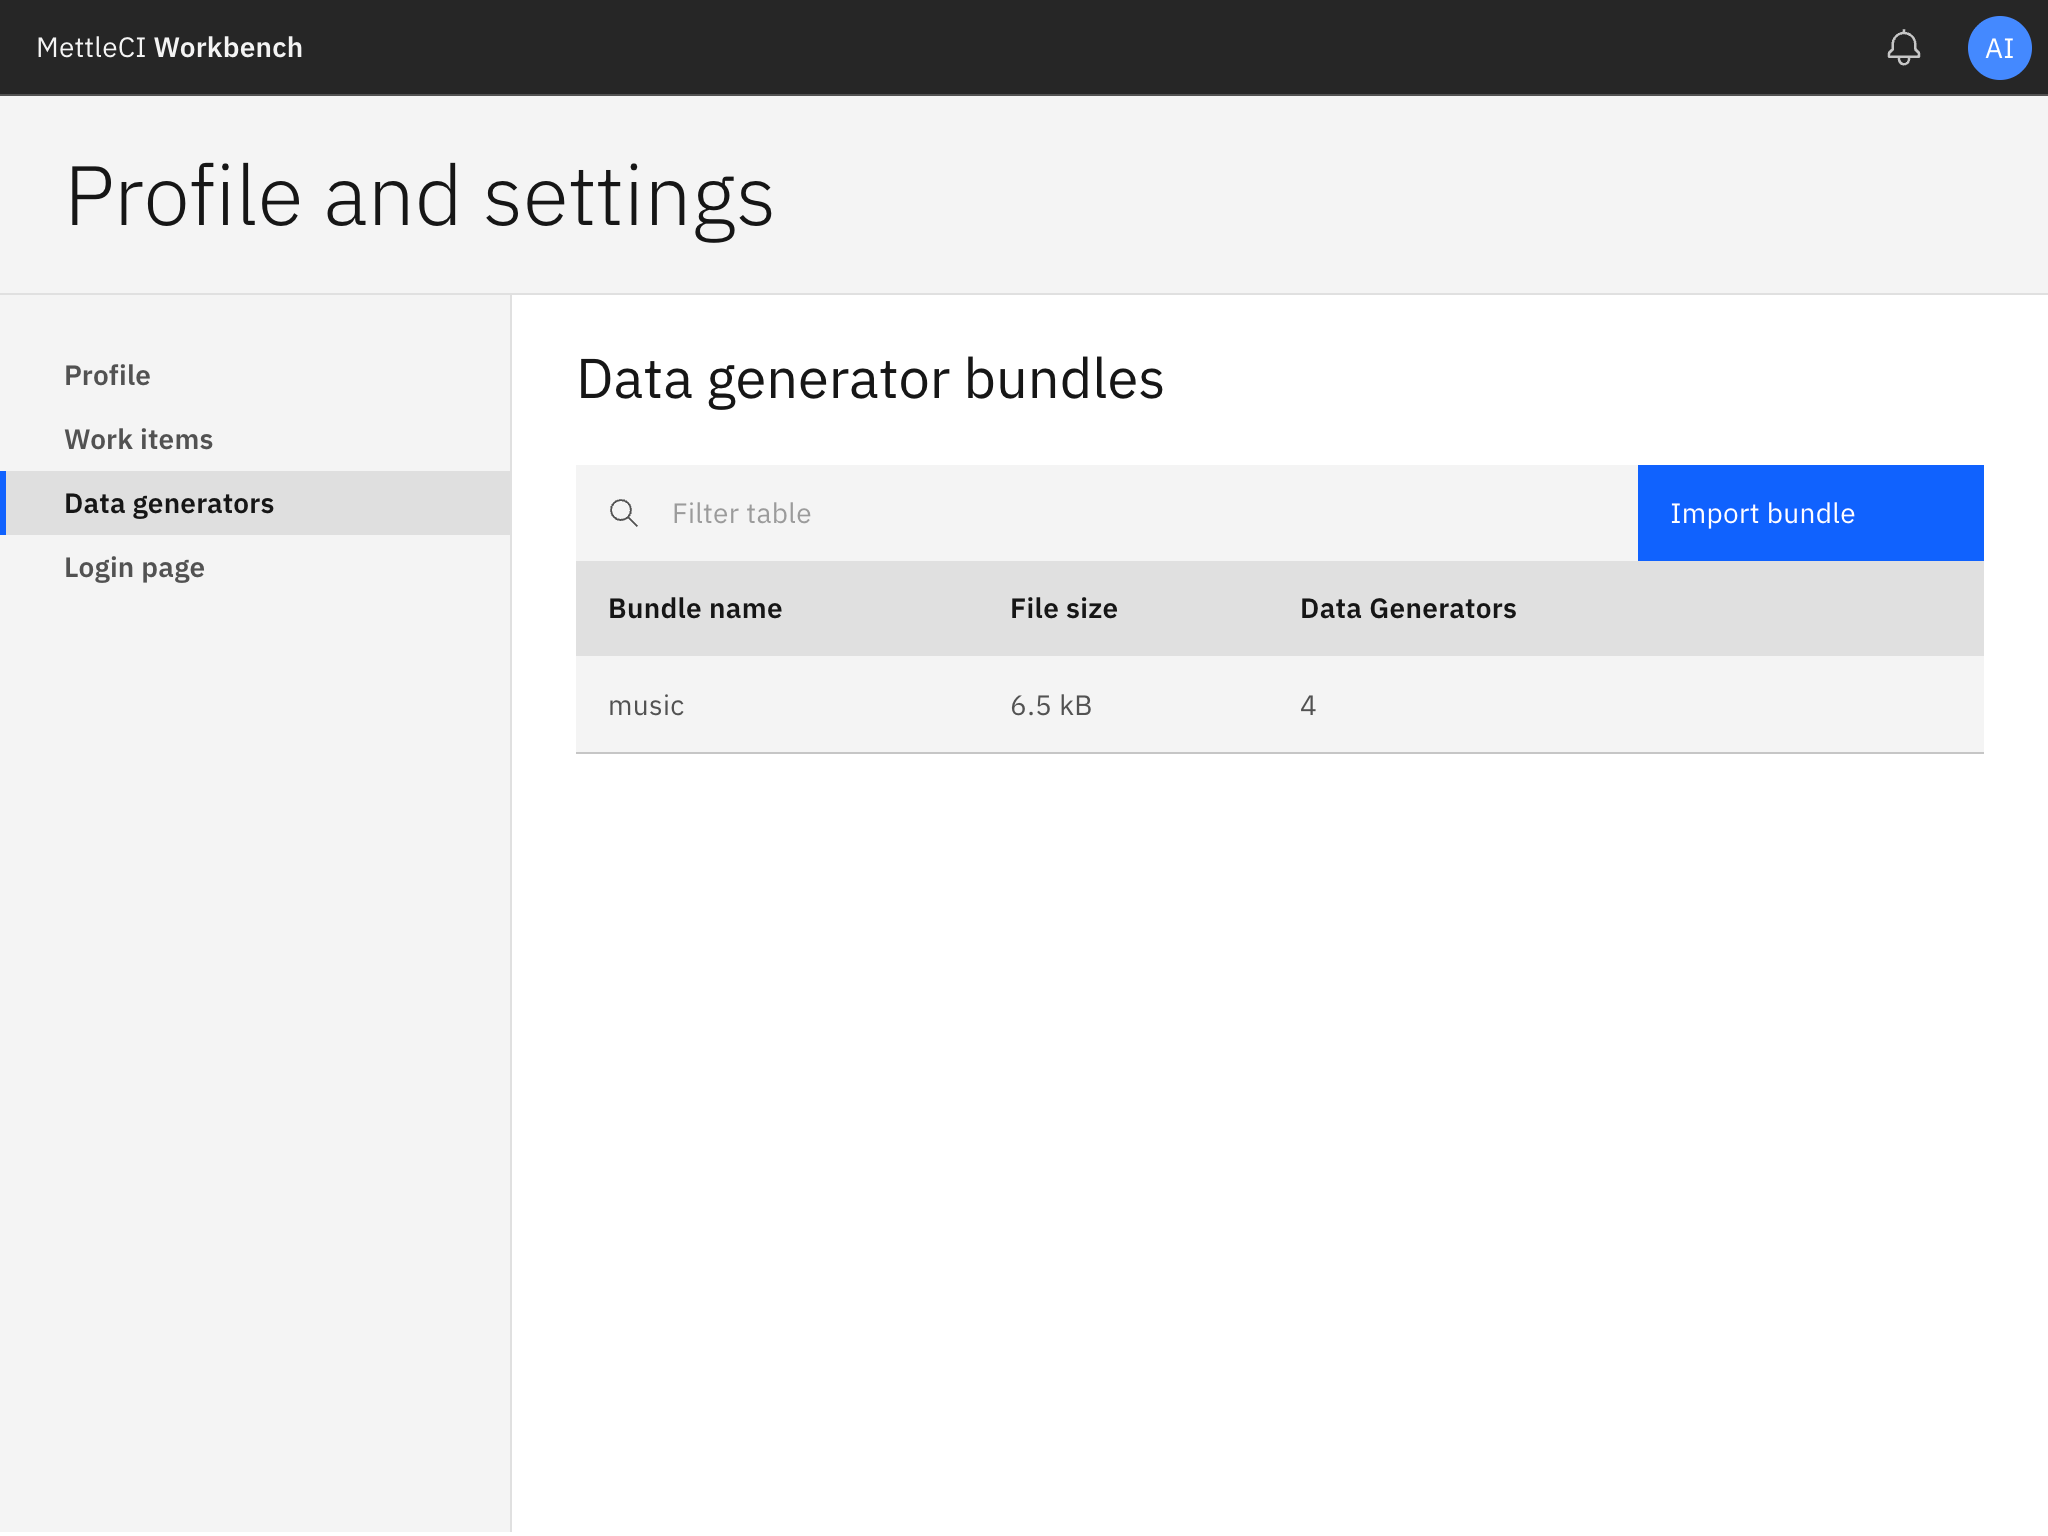Open the notifications bell icon
Viewport: 2048px width, 1536px height.
[x=1904, y=47]
